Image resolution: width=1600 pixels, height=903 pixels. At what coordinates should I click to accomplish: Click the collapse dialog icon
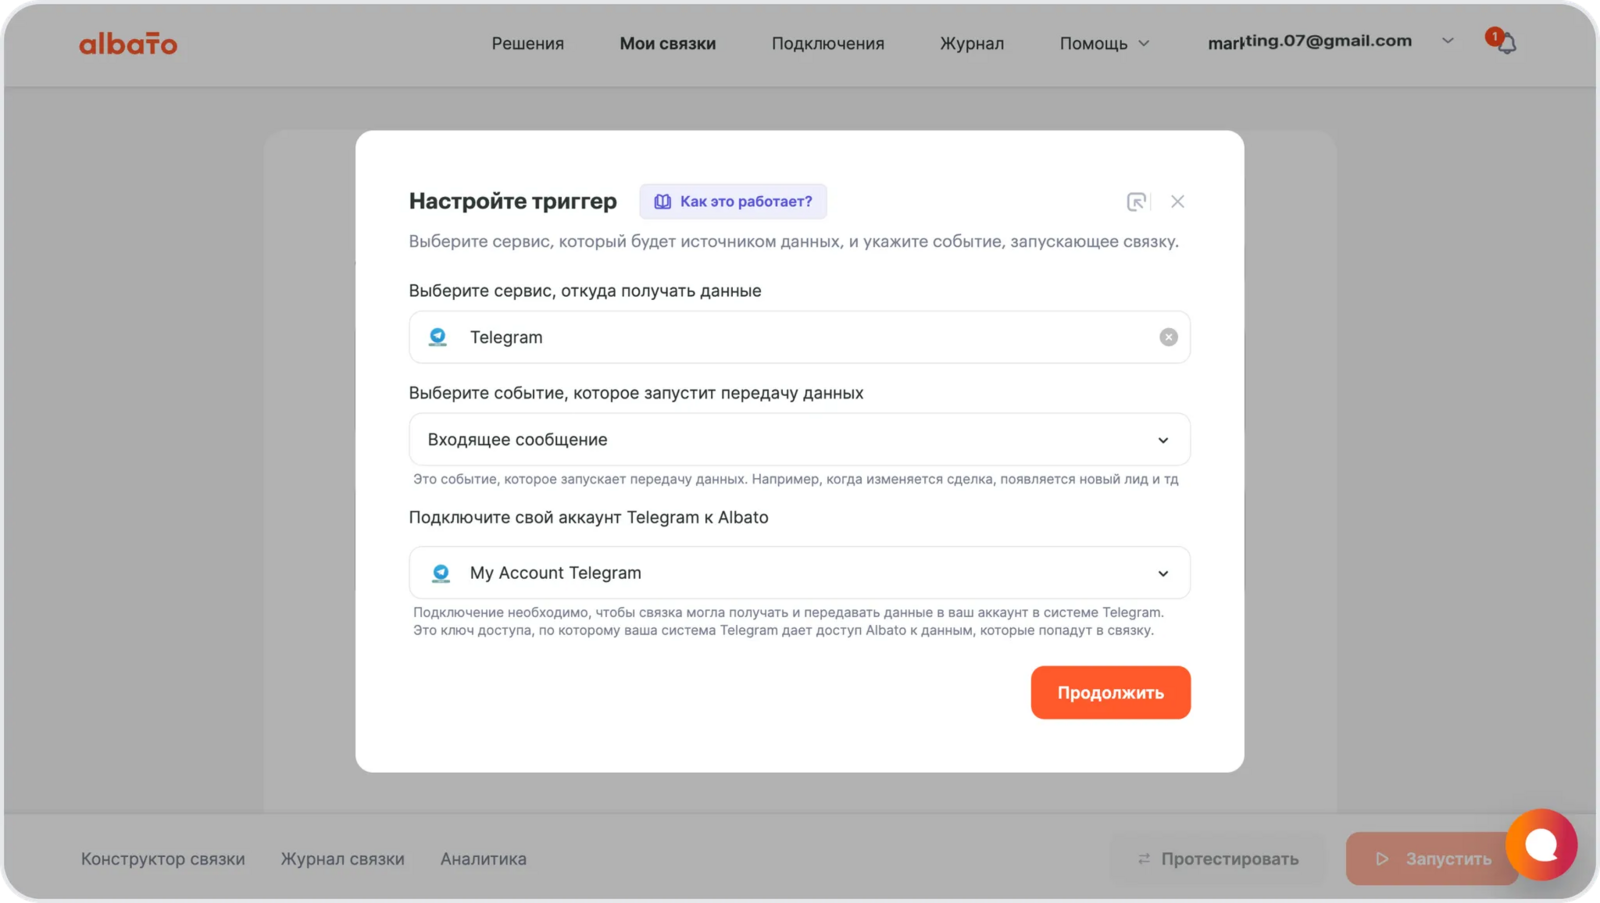[x=1136, y=202]
